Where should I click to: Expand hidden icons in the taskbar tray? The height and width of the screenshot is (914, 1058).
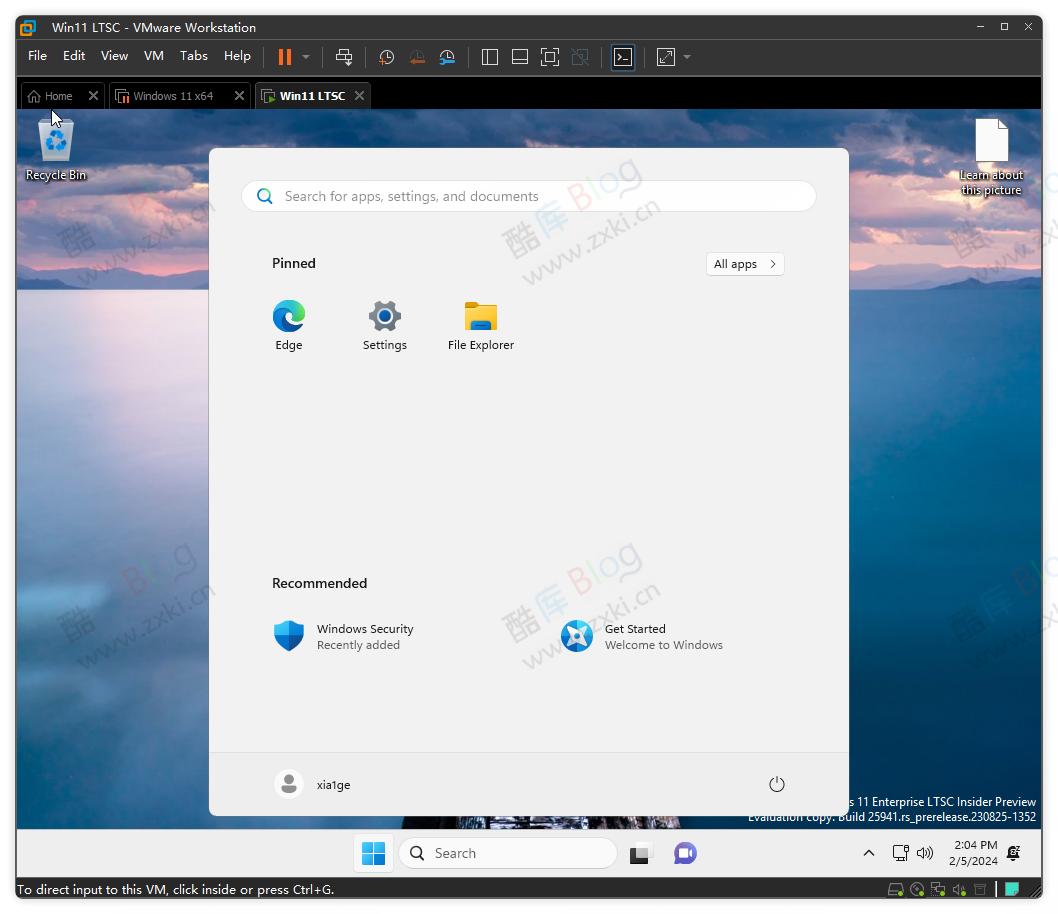point(869,853)
